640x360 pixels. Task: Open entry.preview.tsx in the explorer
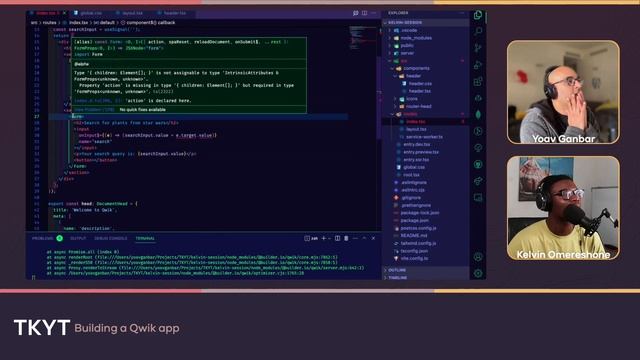[x=421, y=152]
